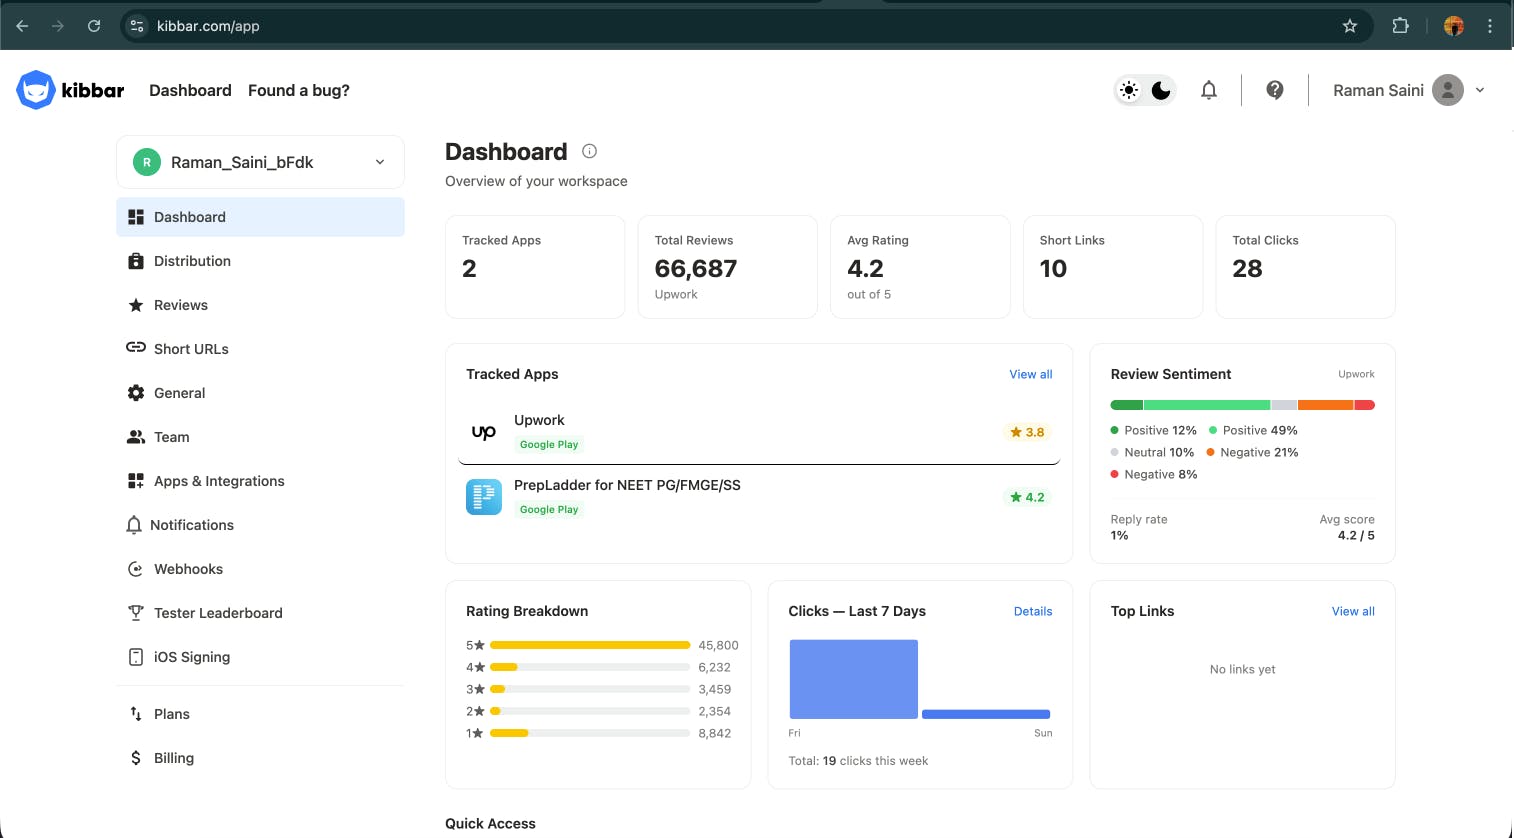Open browser extensions puzzle icon

click(x=1400, y=26)
